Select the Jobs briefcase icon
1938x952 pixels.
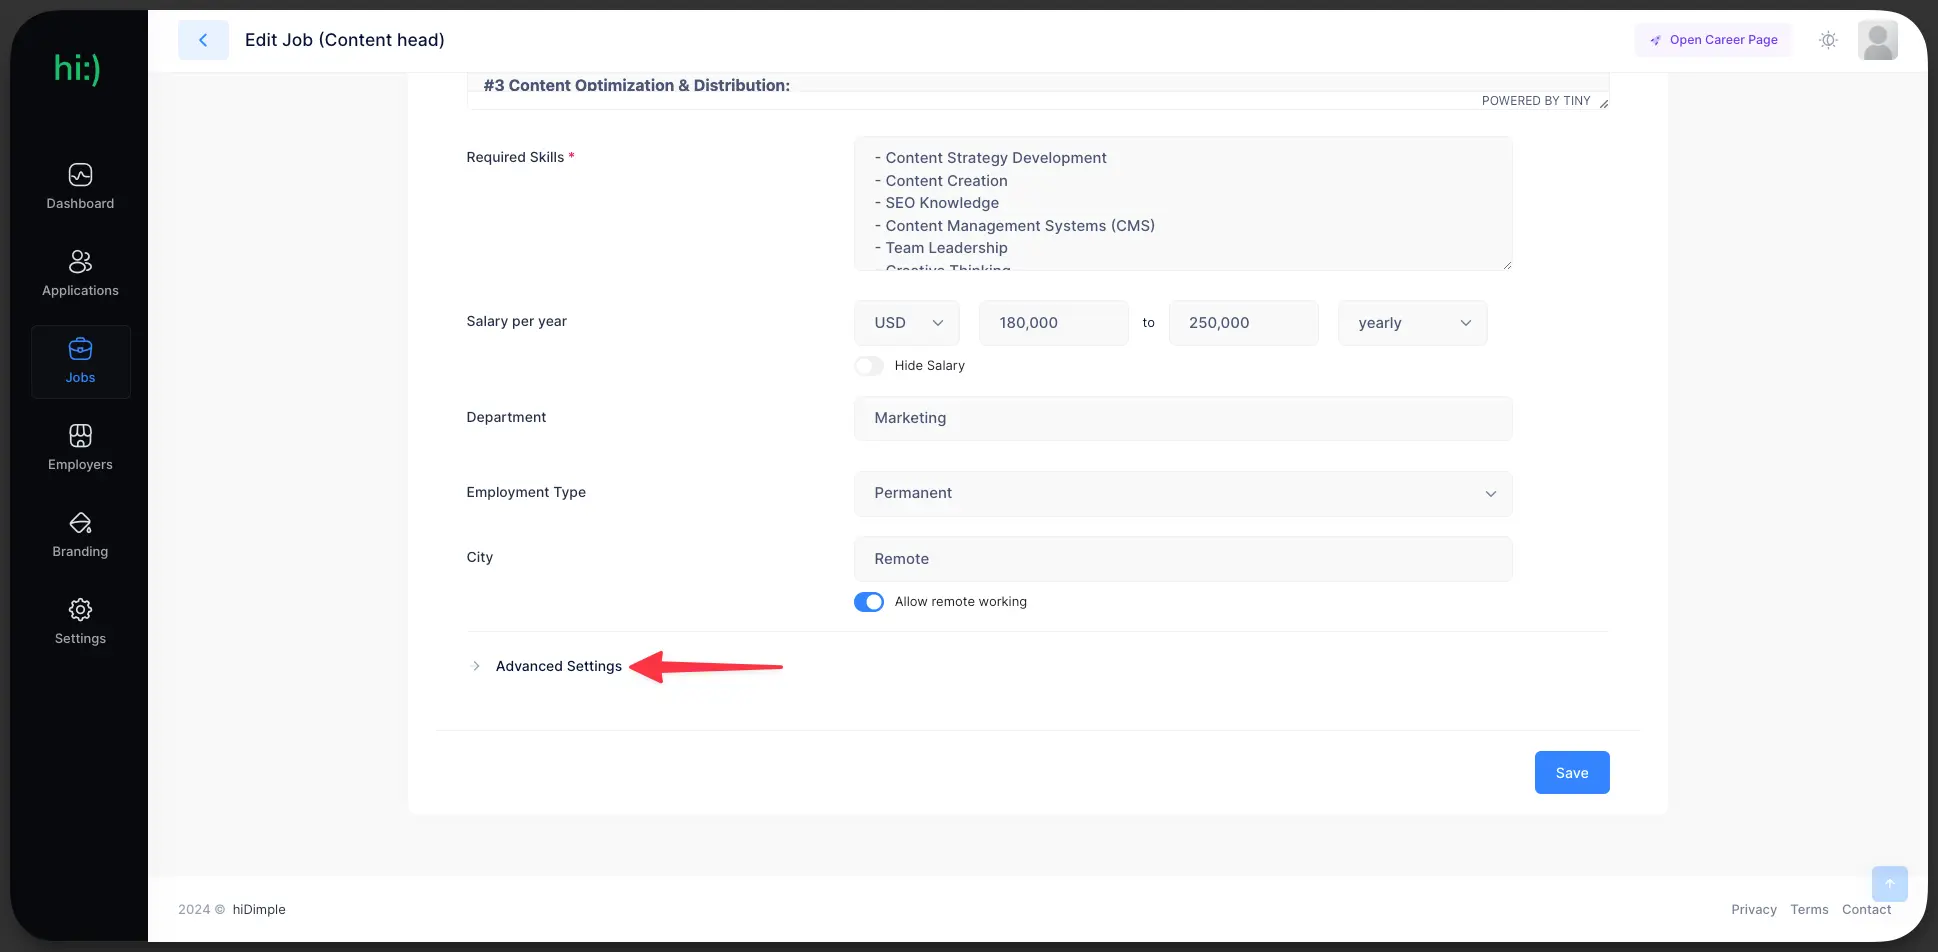pos(80,349)
